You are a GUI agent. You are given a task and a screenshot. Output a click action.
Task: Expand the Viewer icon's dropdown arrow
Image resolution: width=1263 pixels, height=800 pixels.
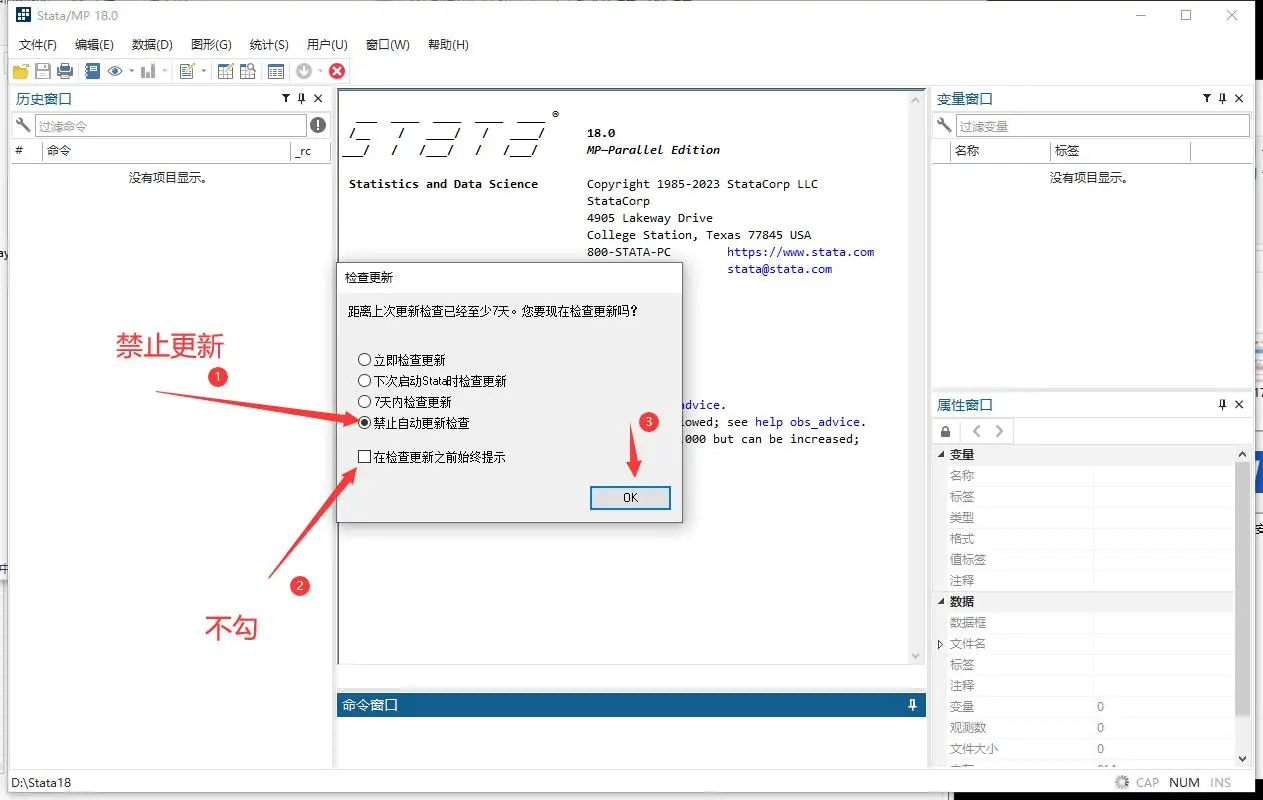point(130,70)
